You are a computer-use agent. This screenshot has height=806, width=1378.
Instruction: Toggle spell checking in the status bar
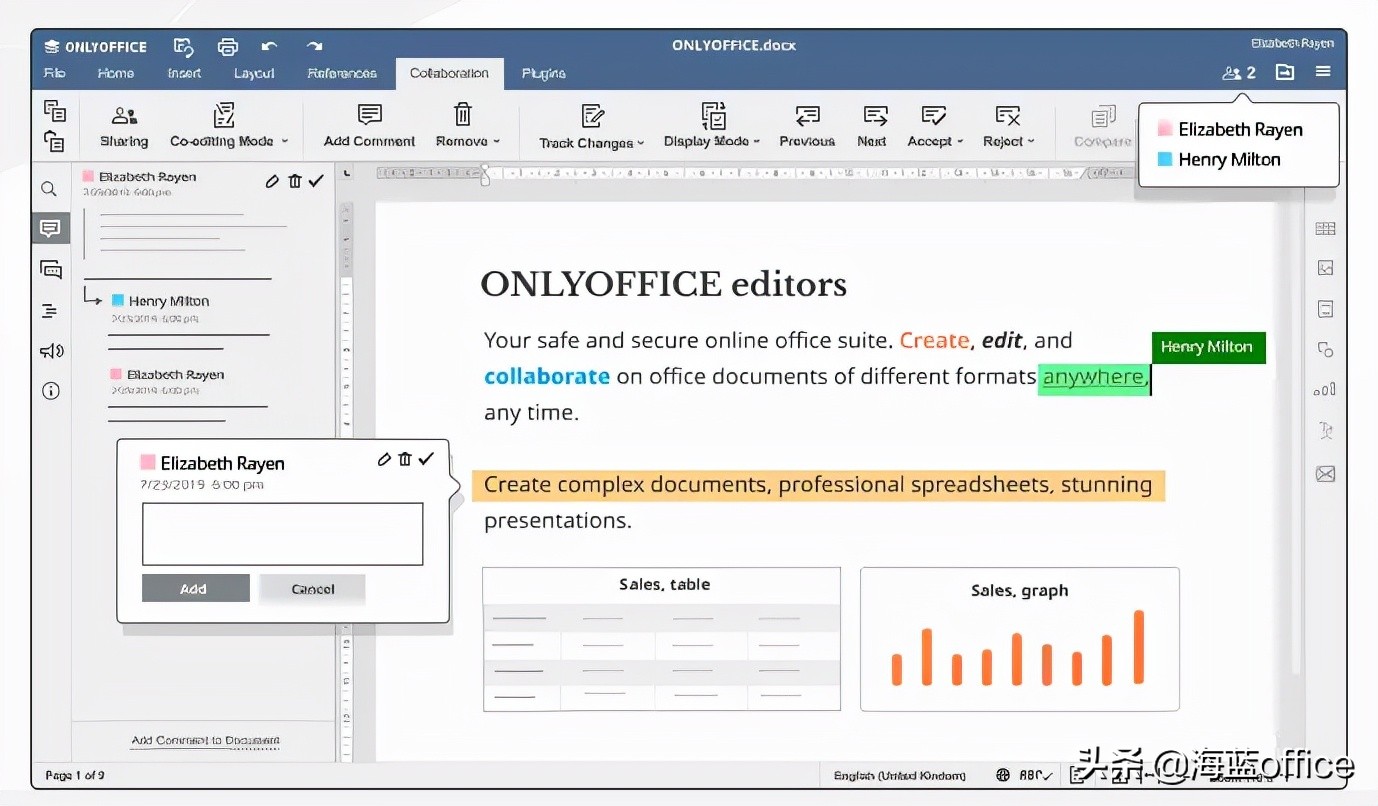tap(1038, 775)
